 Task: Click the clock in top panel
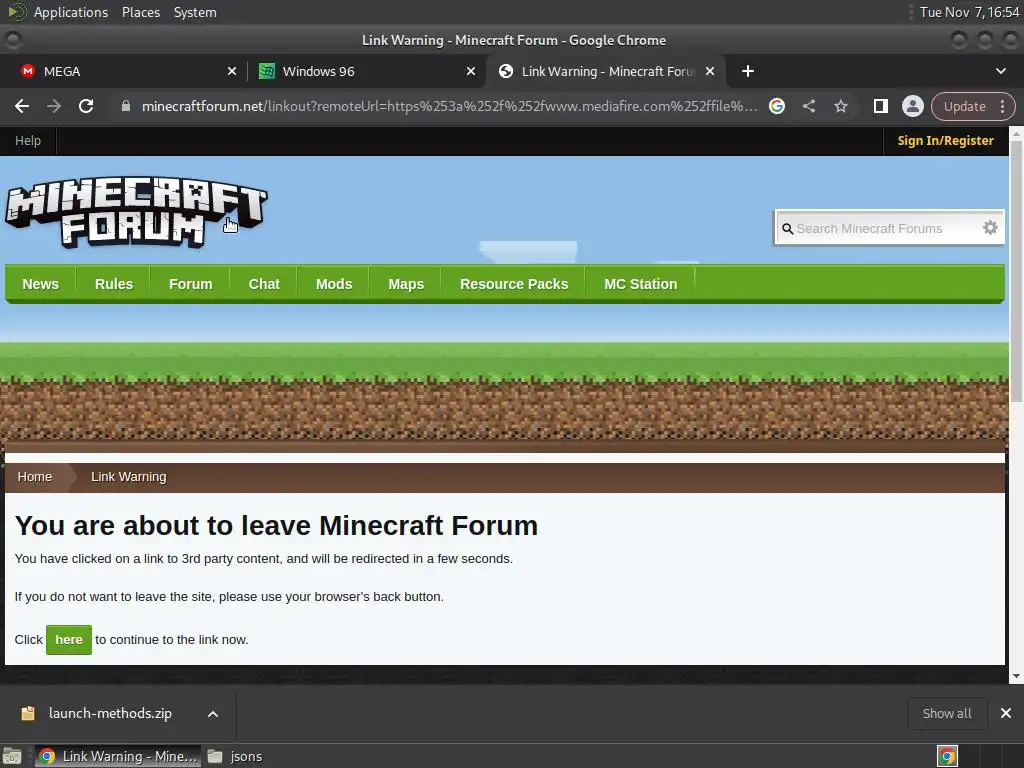pos(969,12)
